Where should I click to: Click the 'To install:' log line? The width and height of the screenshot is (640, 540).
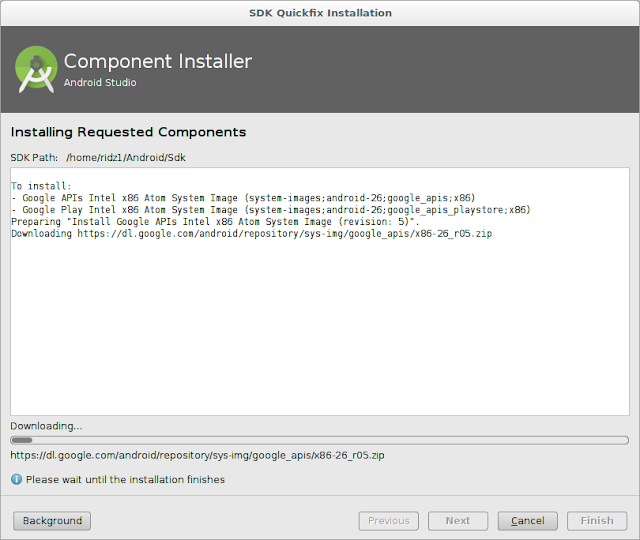[41, 186]
